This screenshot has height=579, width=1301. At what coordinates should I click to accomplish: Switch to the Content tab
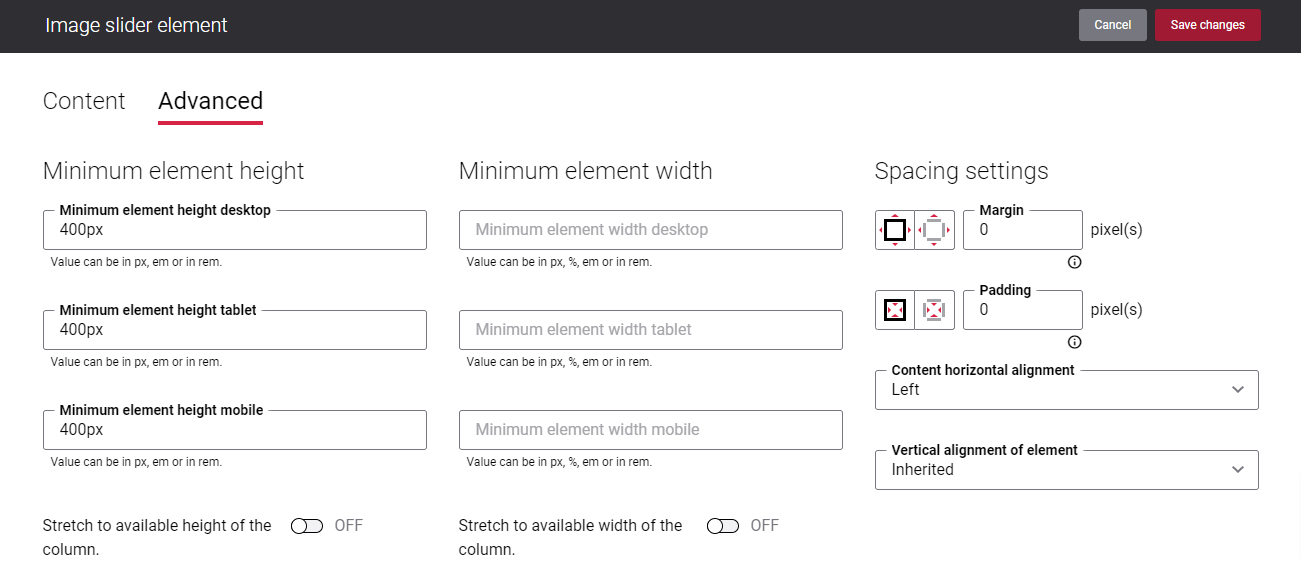click(x=84, y=101)
